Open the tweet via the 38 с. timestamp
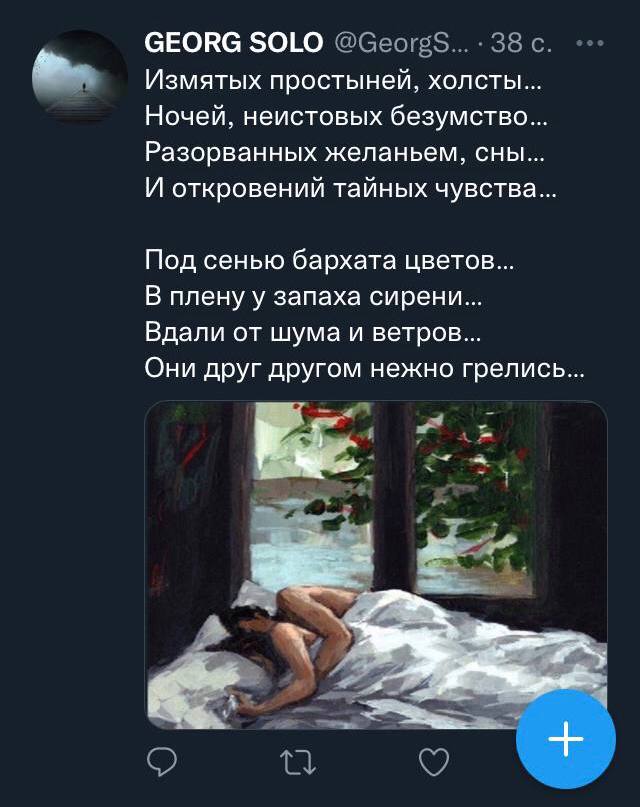The width and height of the screenshot is (640, 807). [521, 43]
